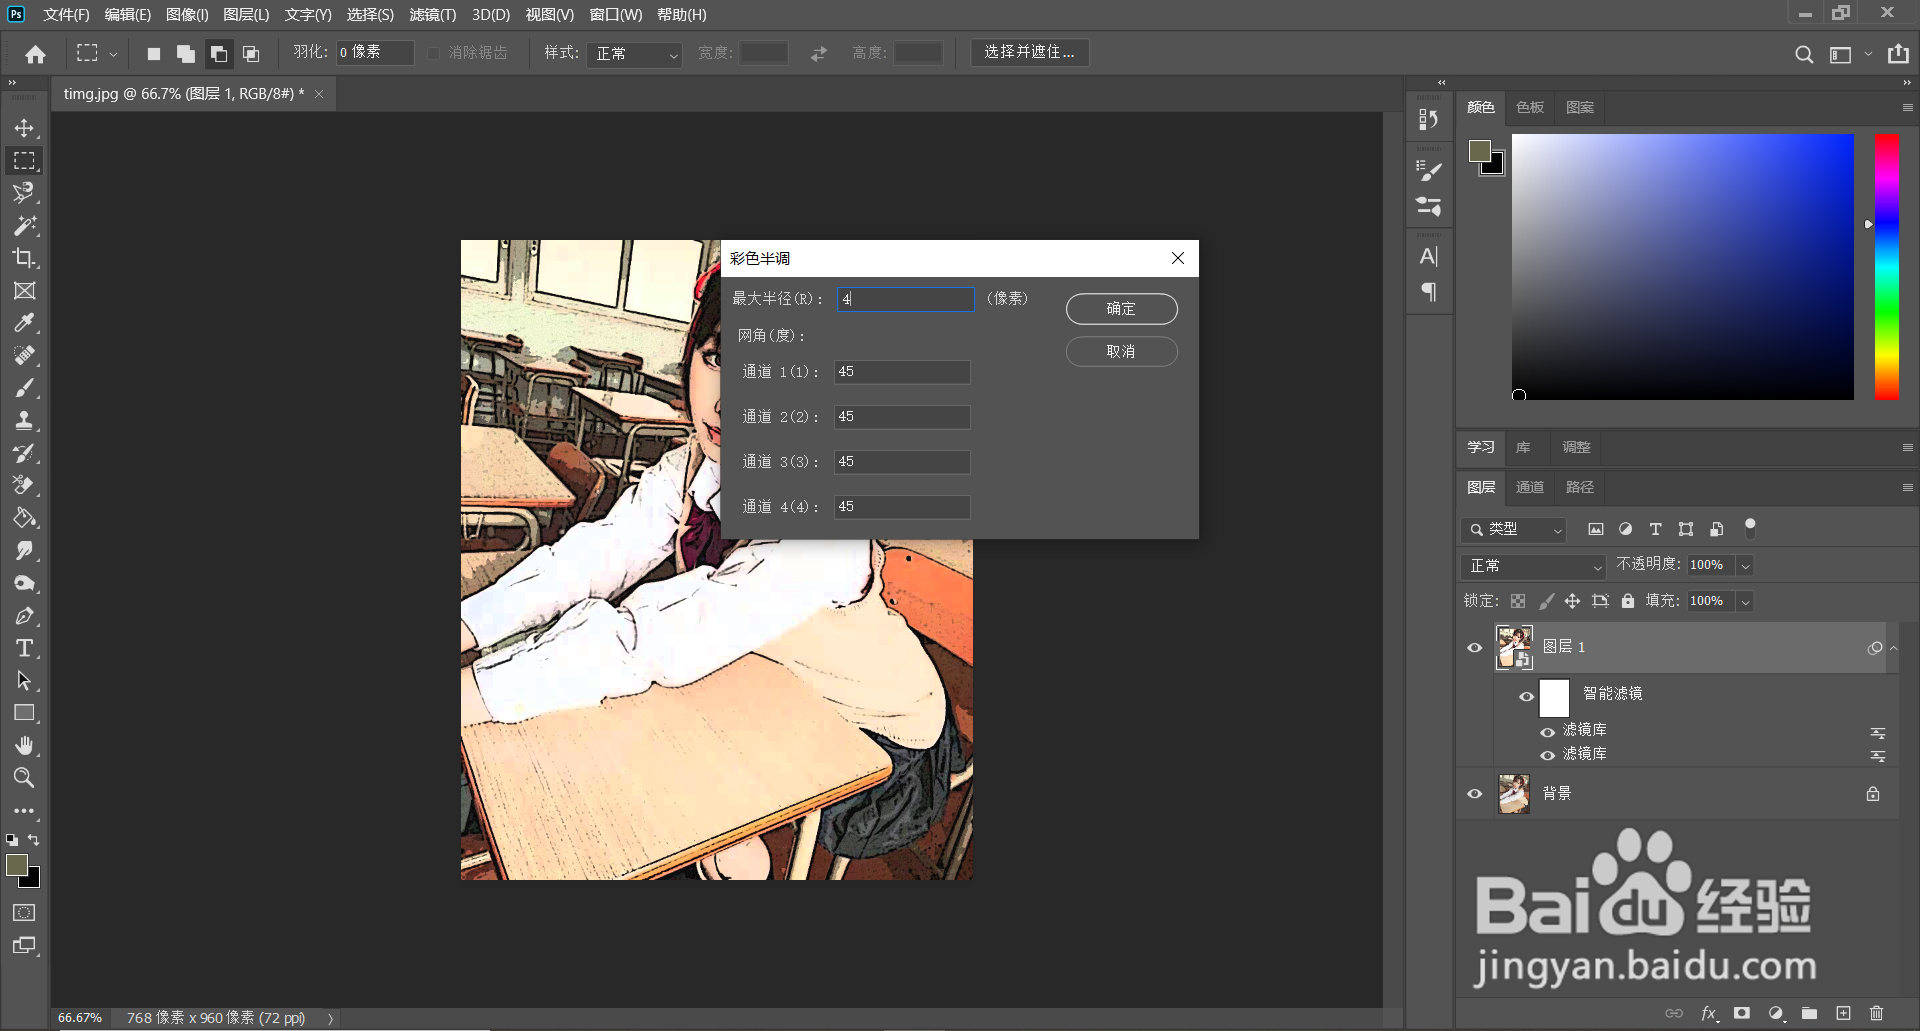Switch to the 色板 tab
The image size is (1920, 1031).
click(x=1530, y=107)
